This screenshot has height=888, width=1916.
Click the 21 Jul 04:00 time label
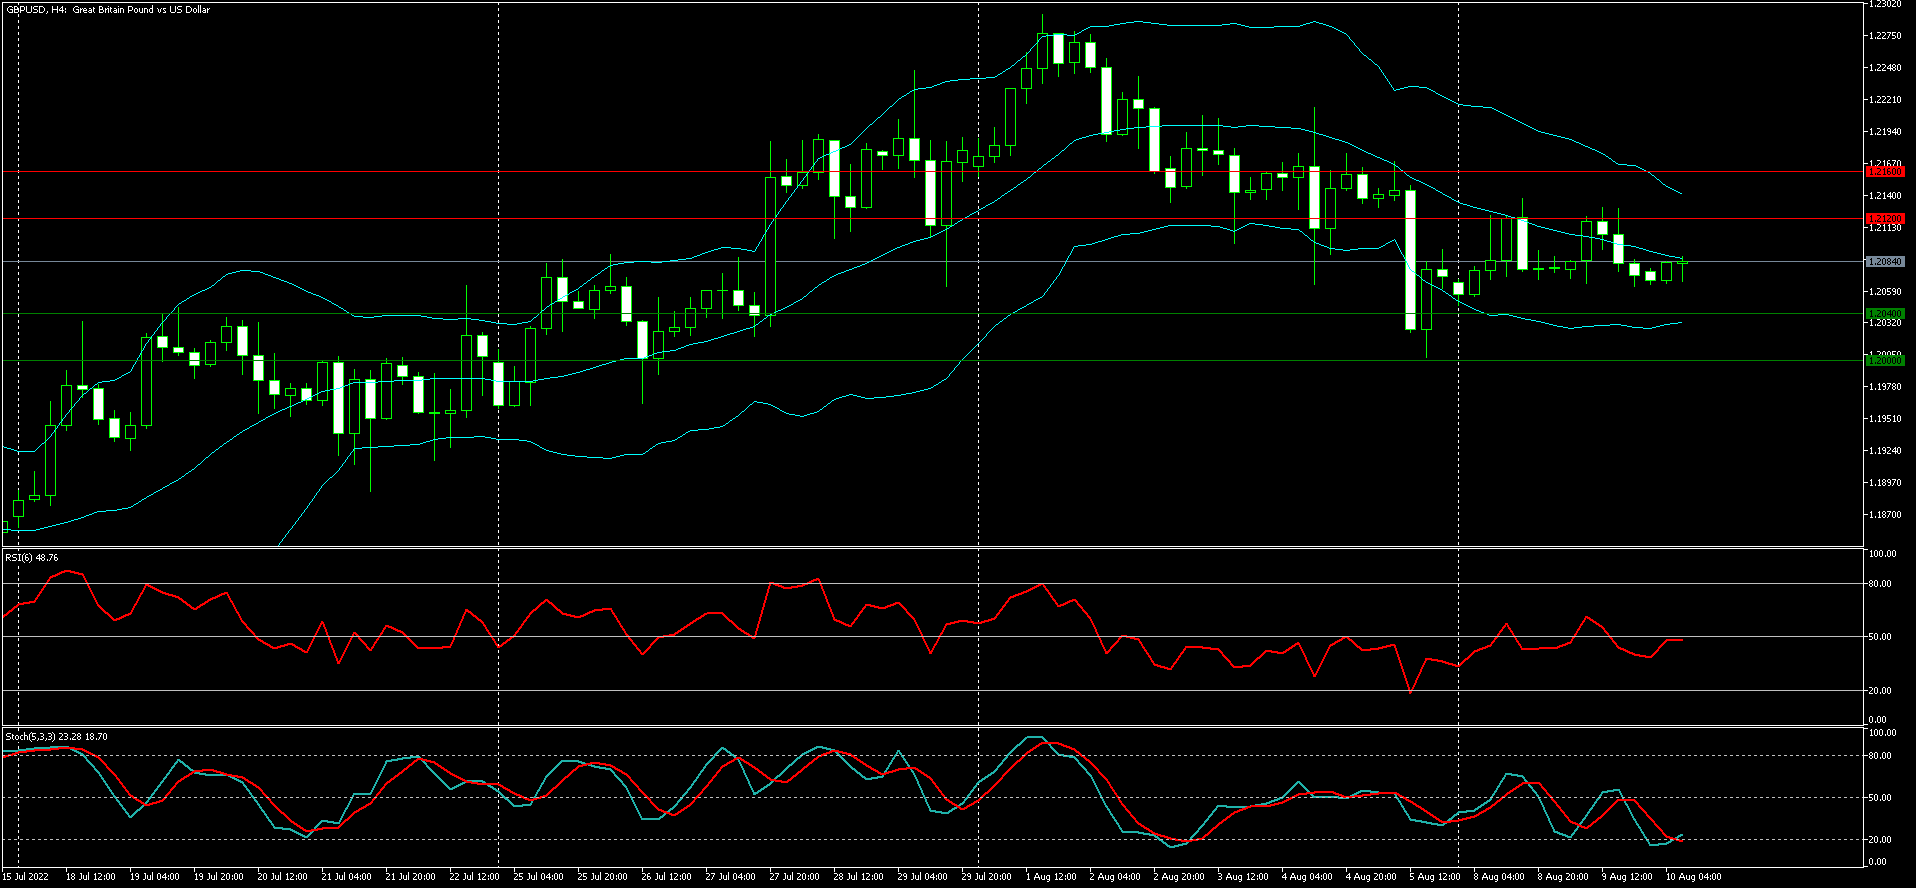(346, 877)
